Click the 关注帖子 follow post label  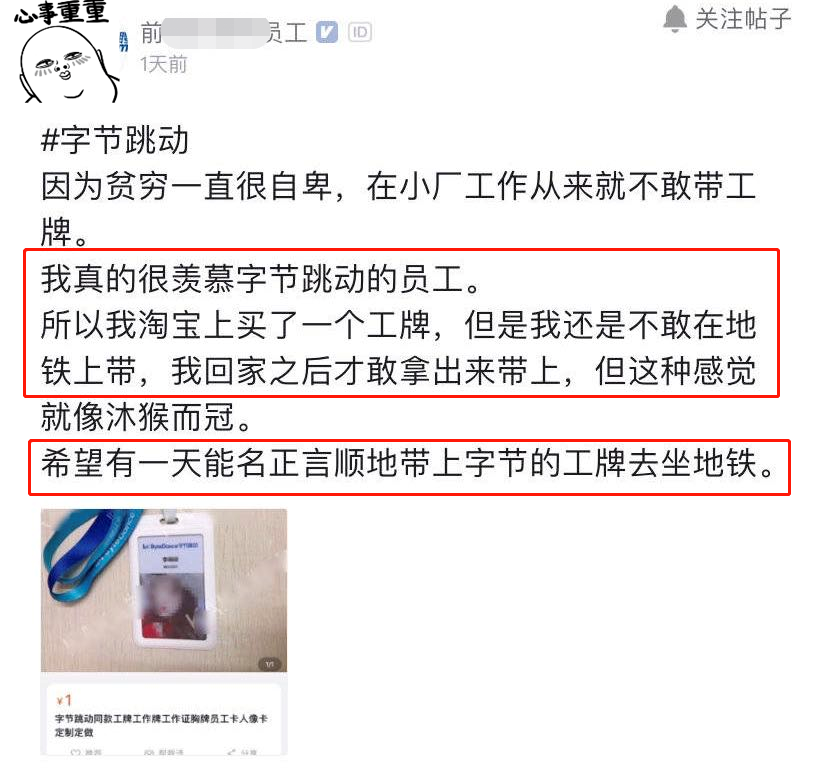pyautogui.click(x=743, y=19)
